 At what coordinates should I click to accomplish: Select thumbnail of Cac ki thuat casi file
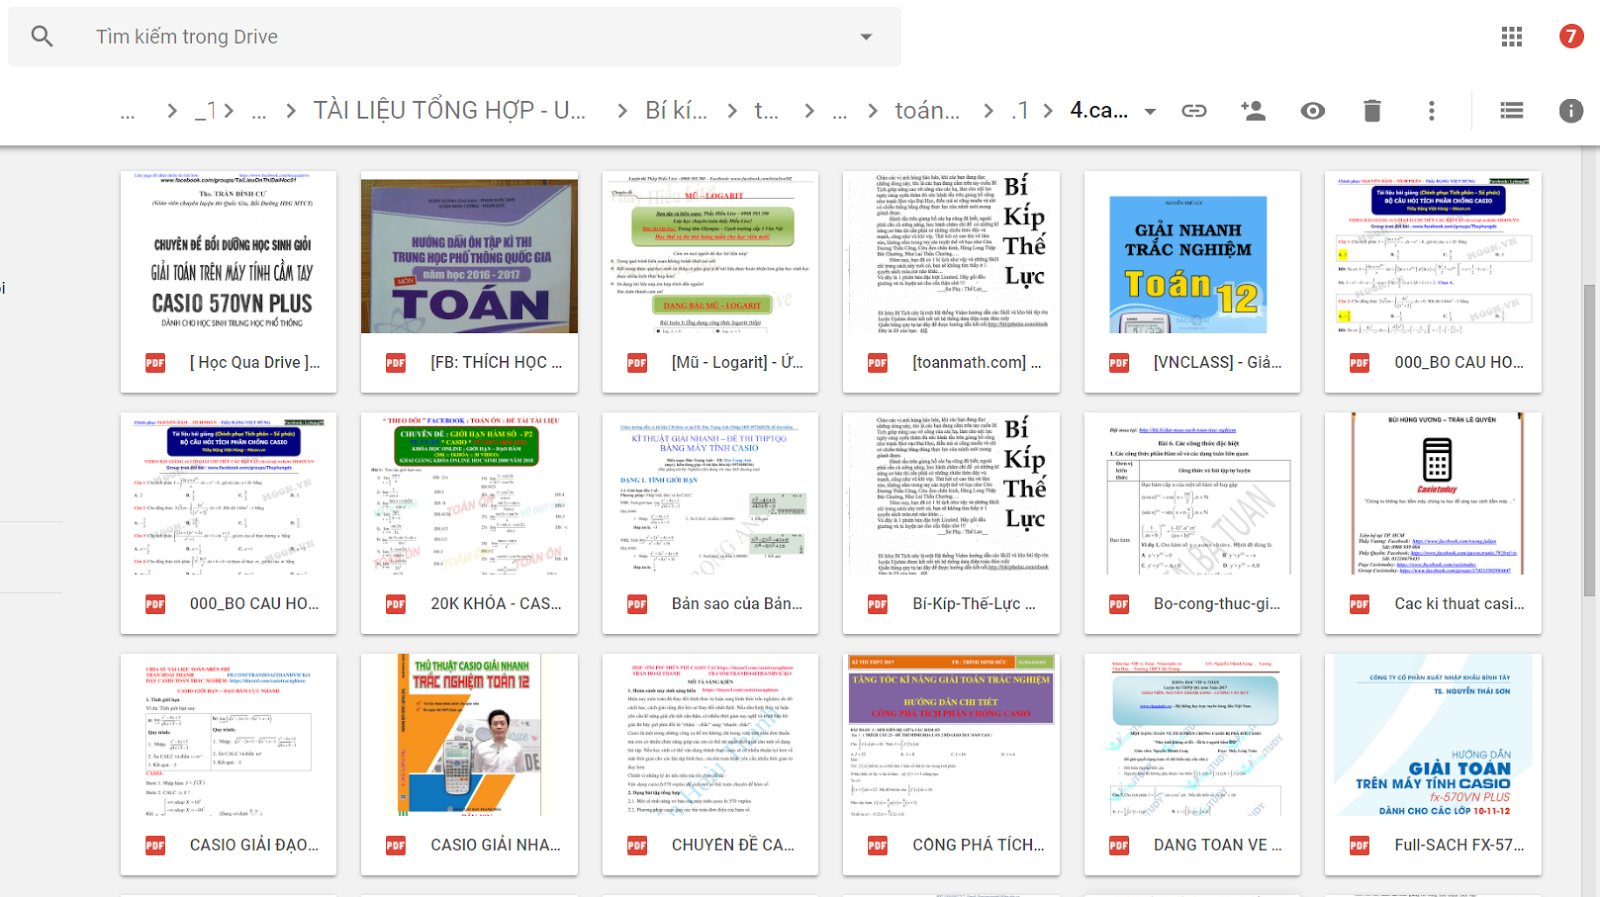pos(1433,494)
